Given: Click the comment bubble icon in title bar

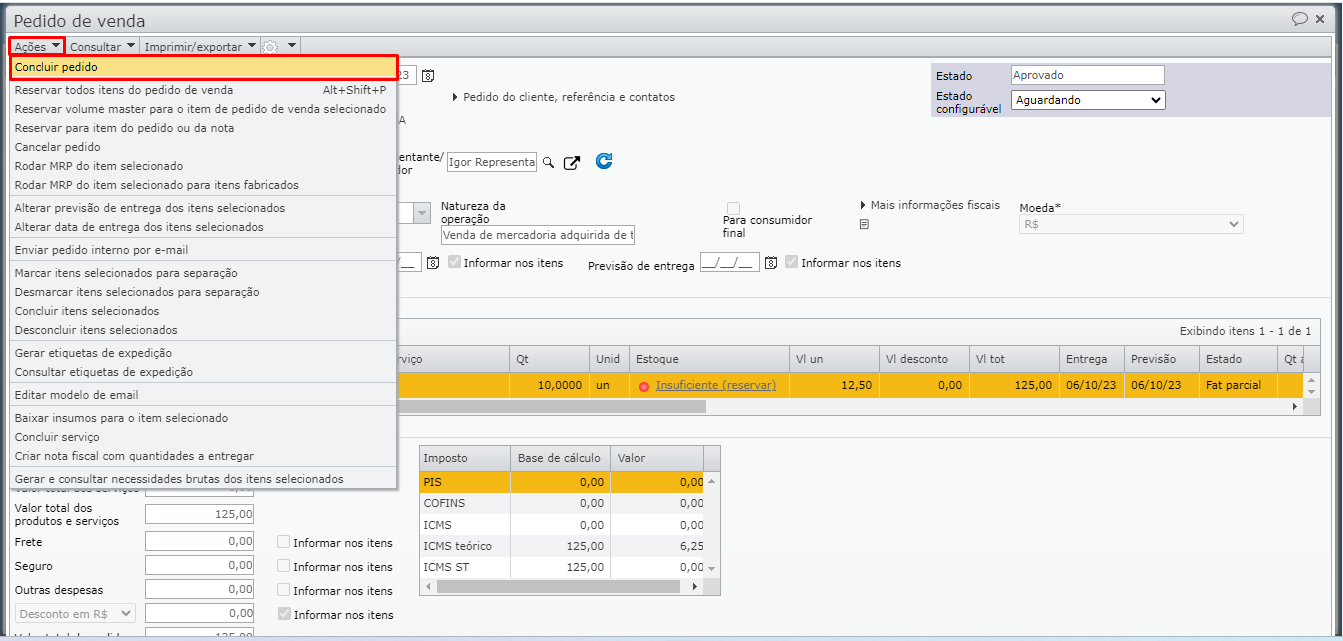Looking at the screenshot, I should 1300,19.
